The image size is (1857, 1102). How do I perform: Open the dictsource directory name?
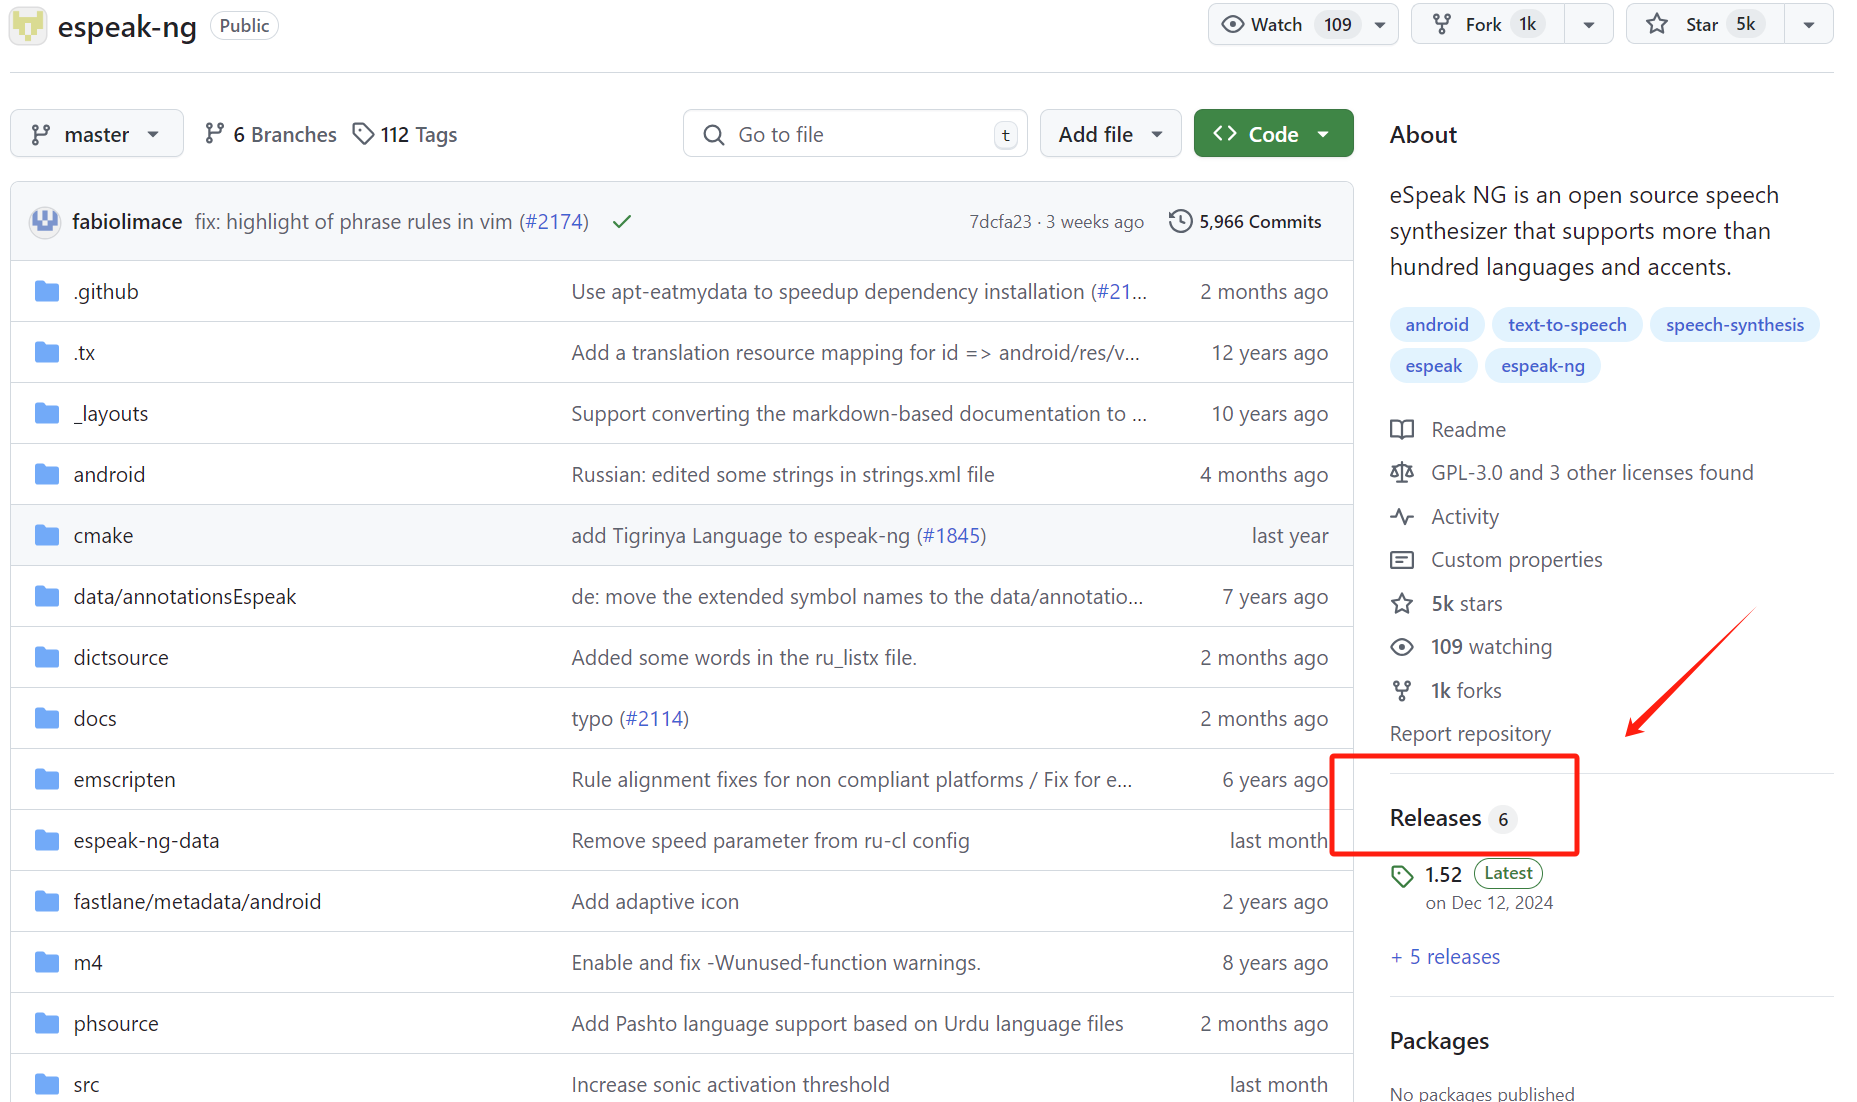(121, 657)
